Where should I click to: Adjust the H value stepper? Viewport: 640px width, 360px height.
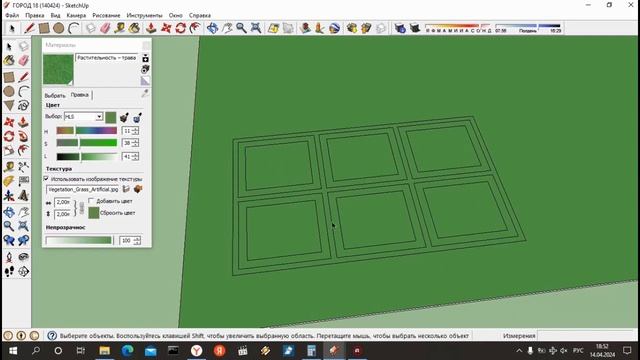click(x=136, y=131)
